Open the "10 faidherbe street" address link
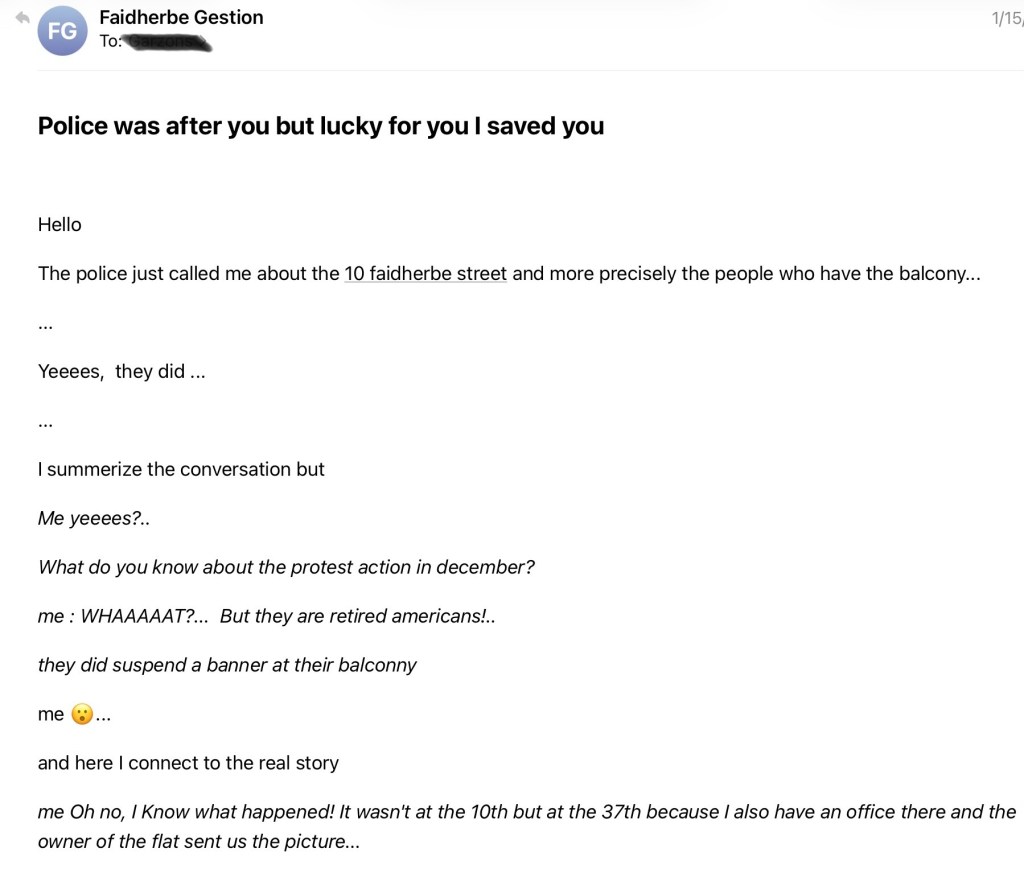This screenshot has width=1024, height=873. (425, 273)
